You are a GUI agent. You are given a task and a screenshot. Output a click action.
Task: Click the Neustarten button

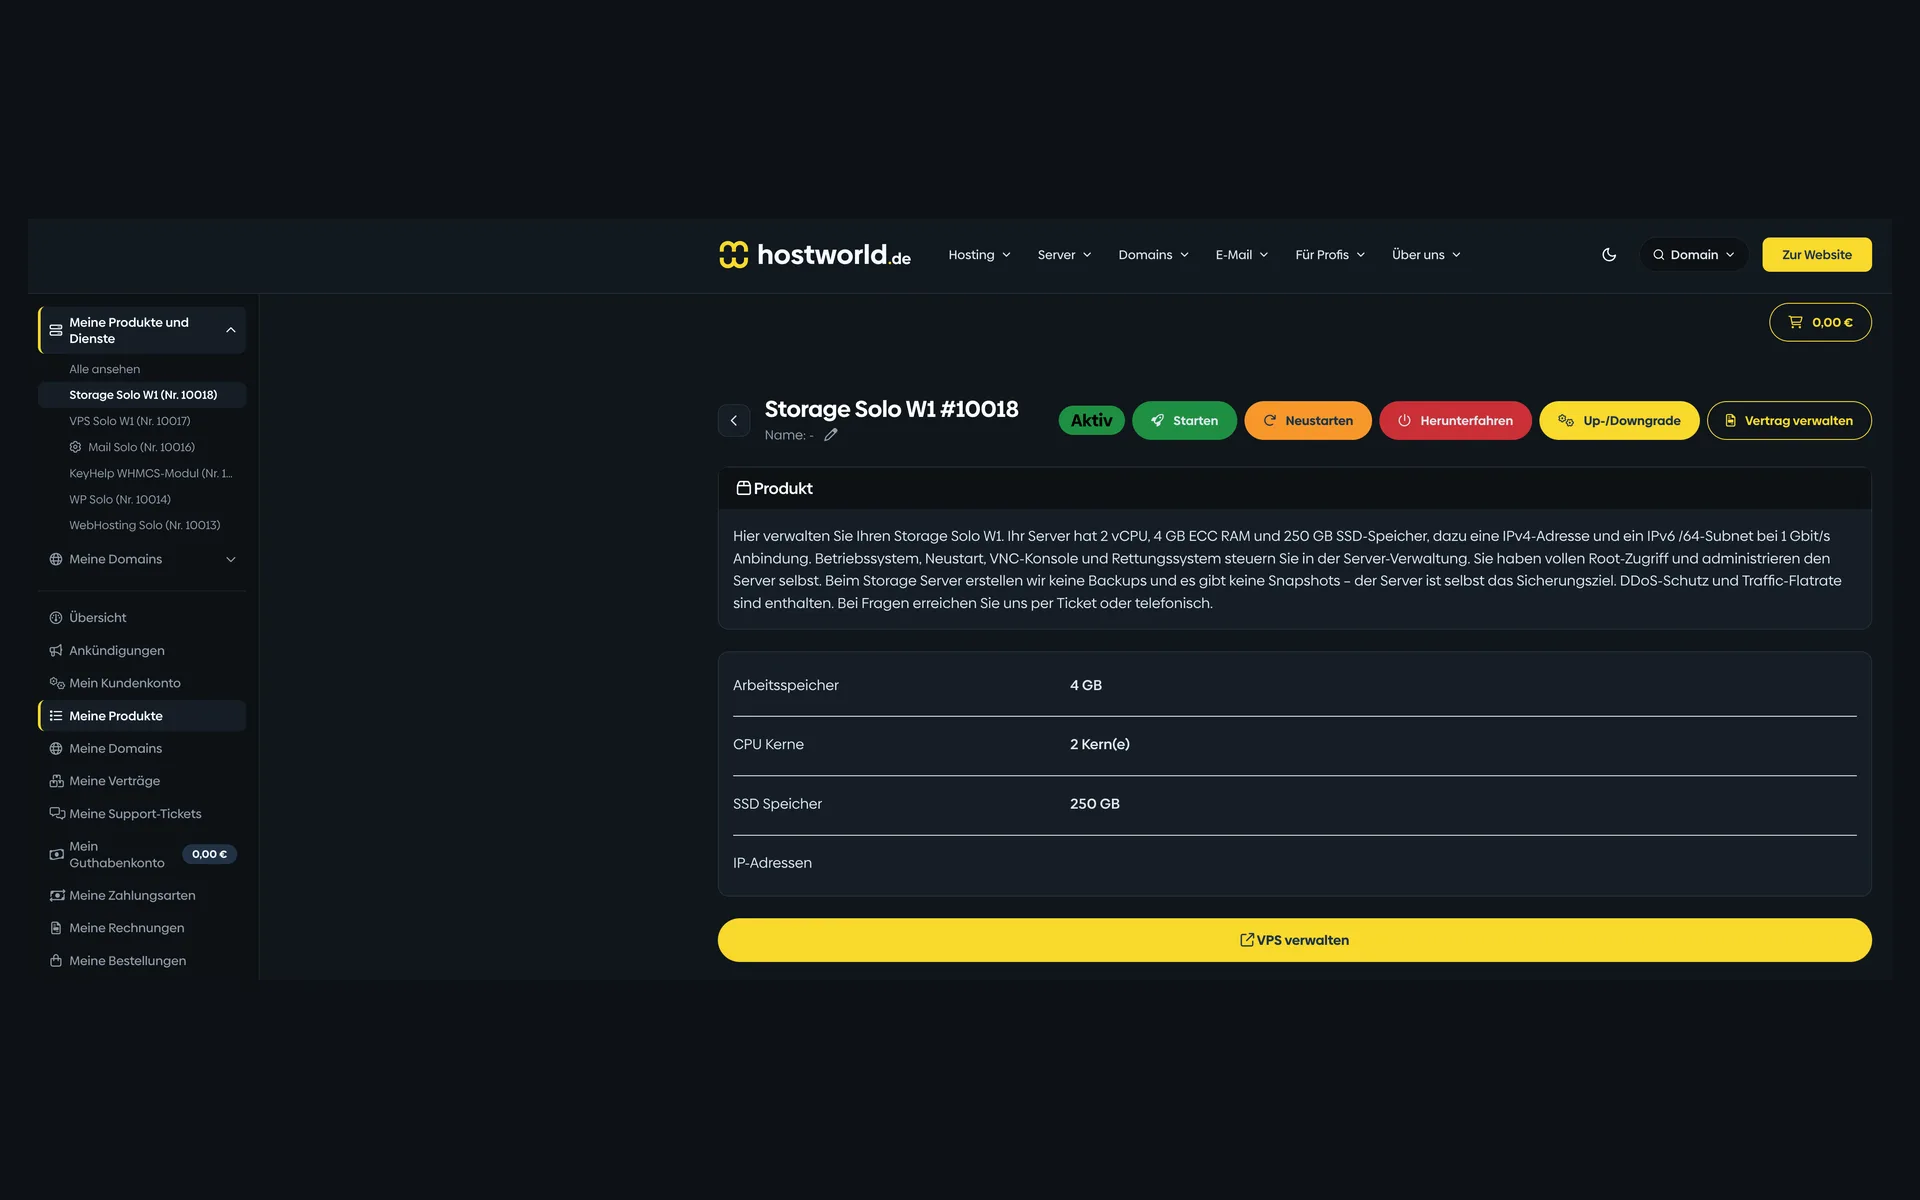[1308, 421]
